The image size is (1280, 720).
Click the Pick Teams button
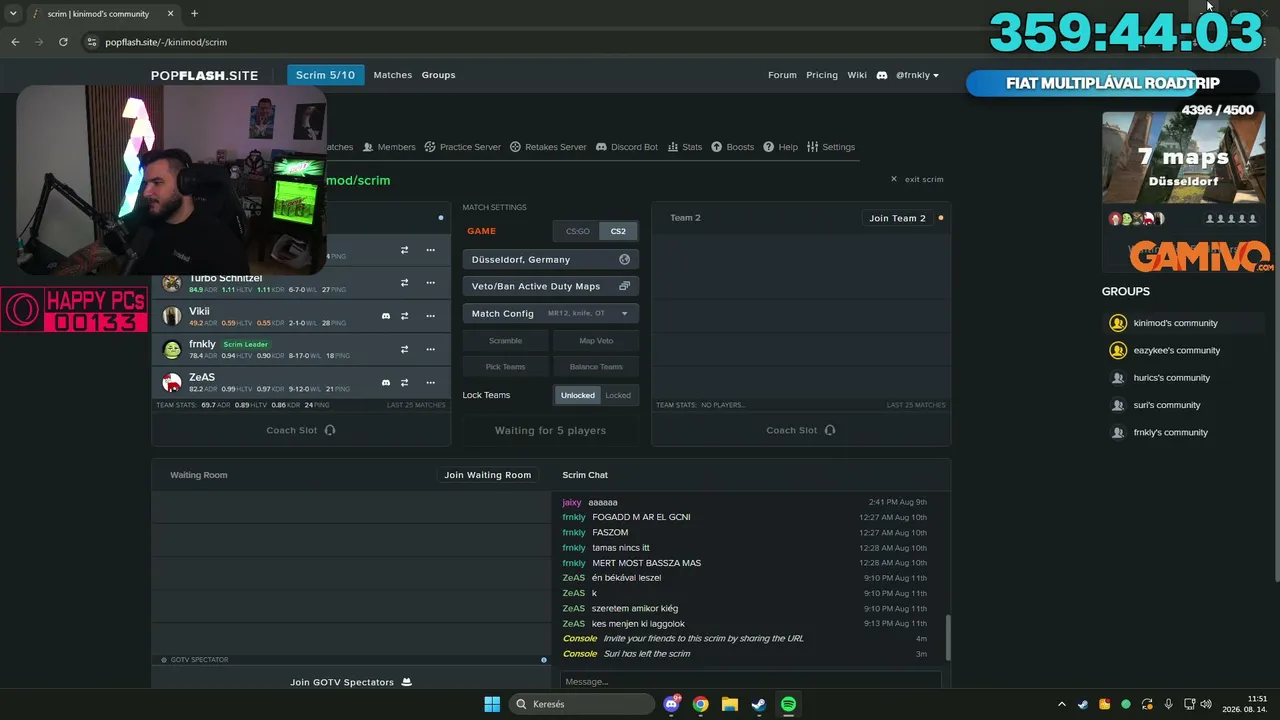tap(506, 367)
